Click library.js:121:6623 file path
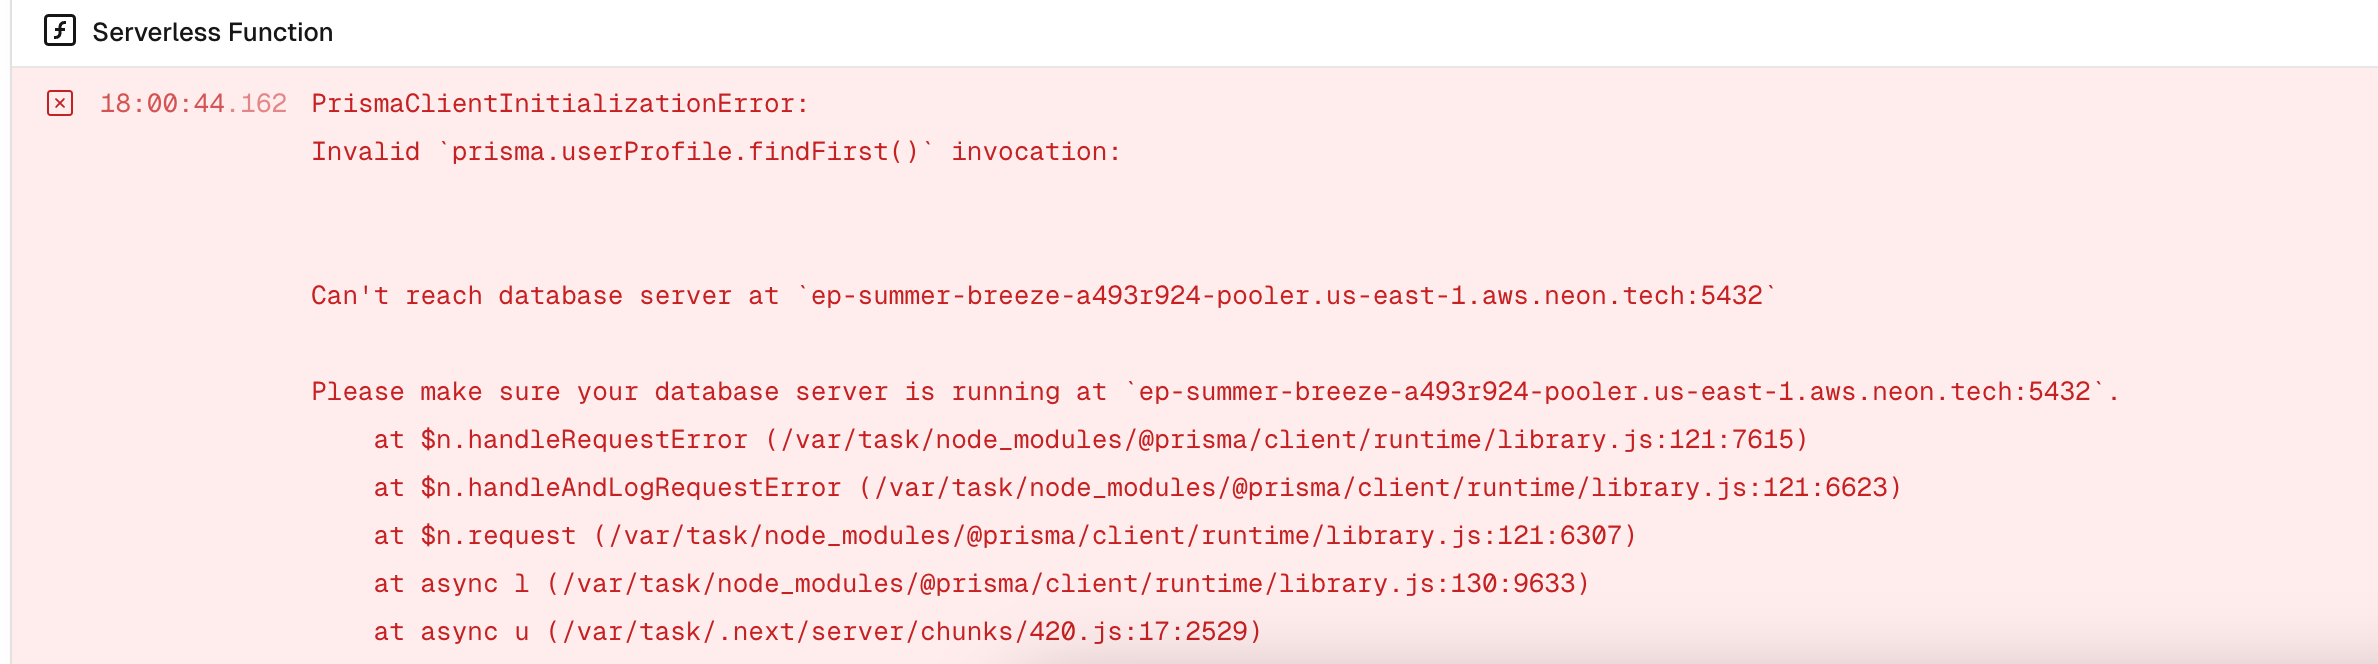2378x664 pixels. click(x=1739, y=487)
